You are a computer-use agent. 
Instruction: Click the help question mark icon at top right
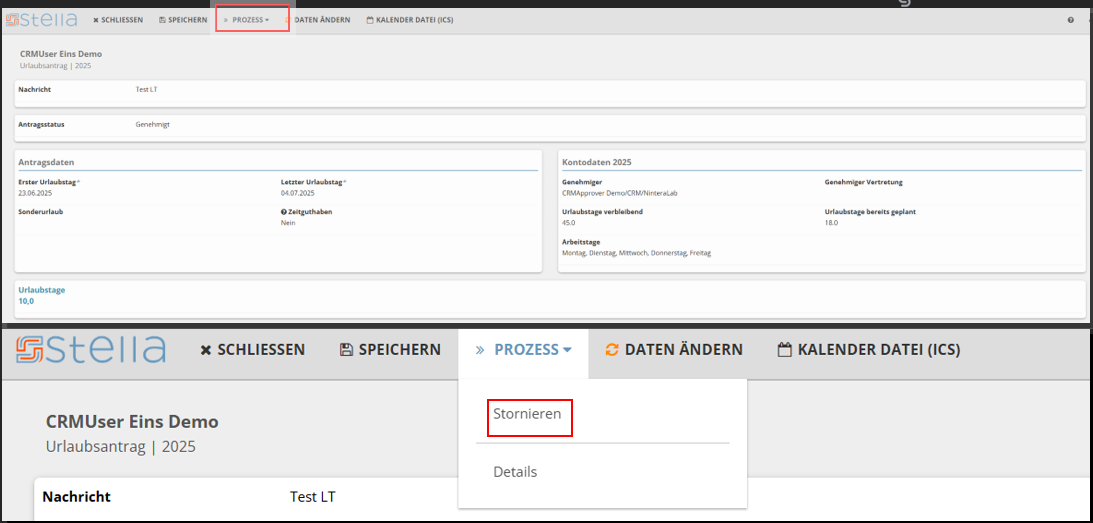pos(1070,20)
